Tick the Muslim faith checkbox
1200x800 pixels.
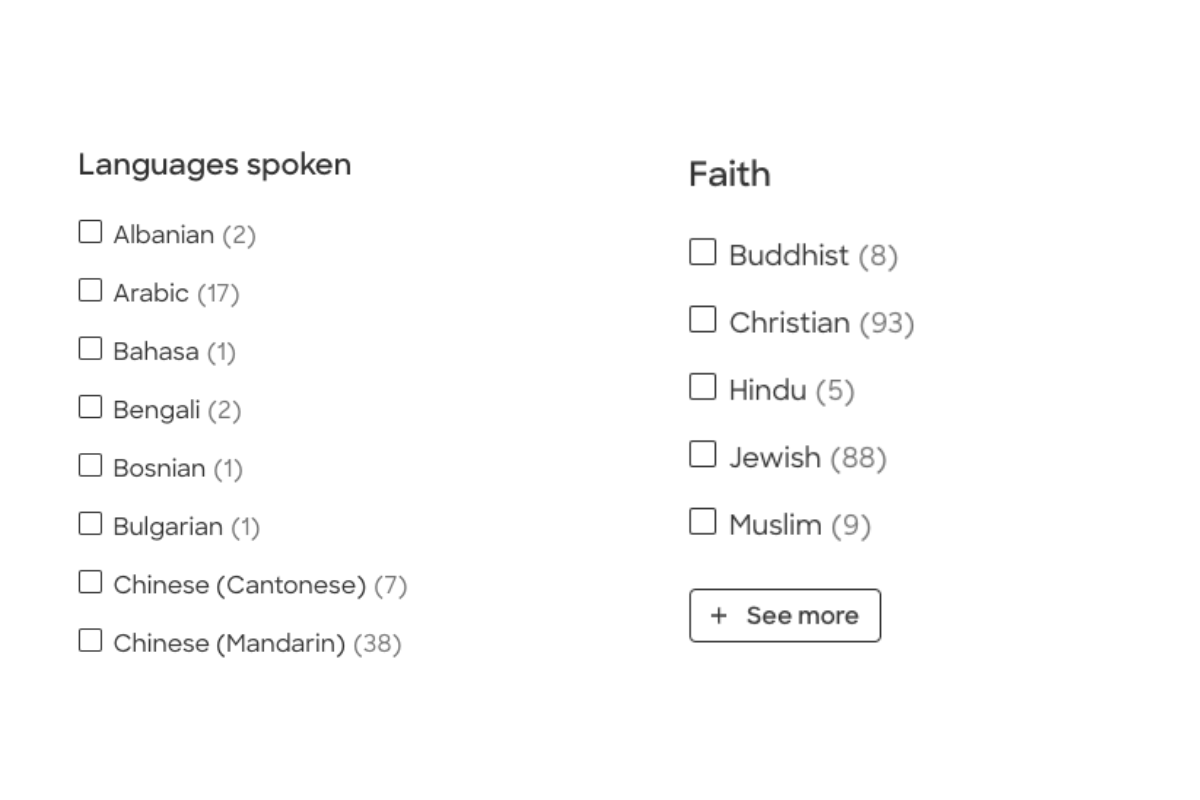click(703, 522)
